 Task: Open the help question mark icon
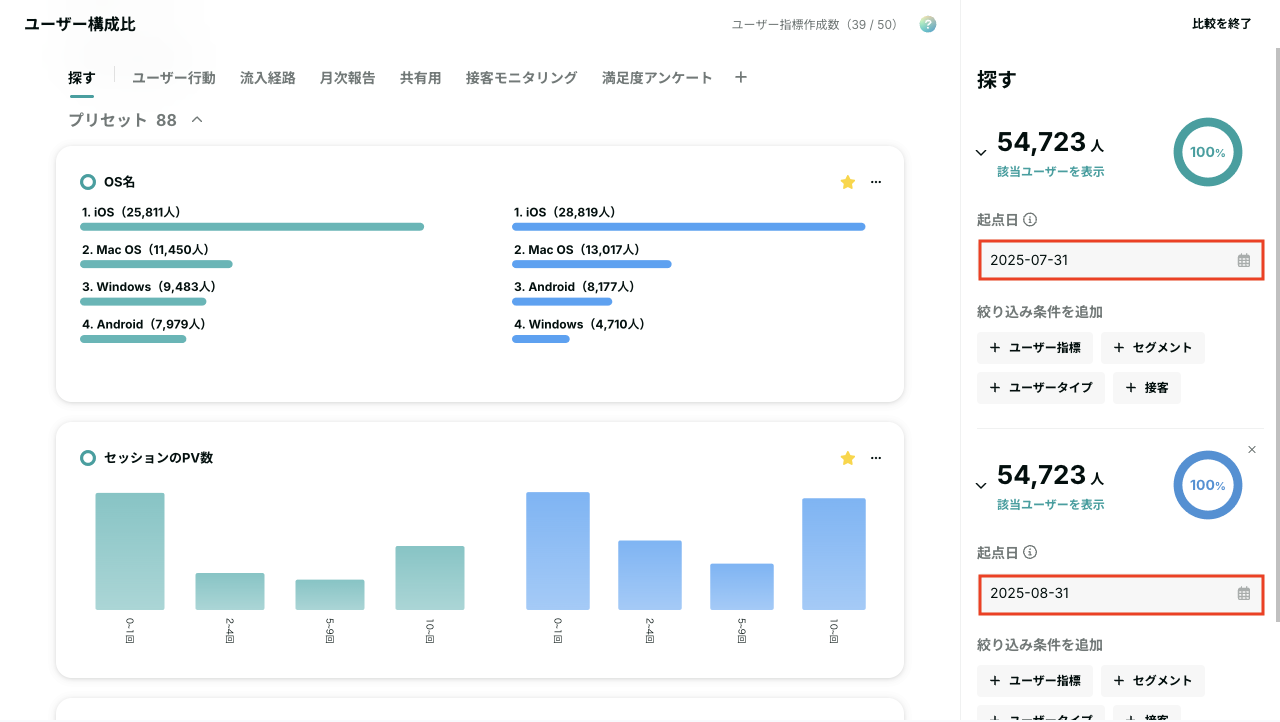pos(928,24)
